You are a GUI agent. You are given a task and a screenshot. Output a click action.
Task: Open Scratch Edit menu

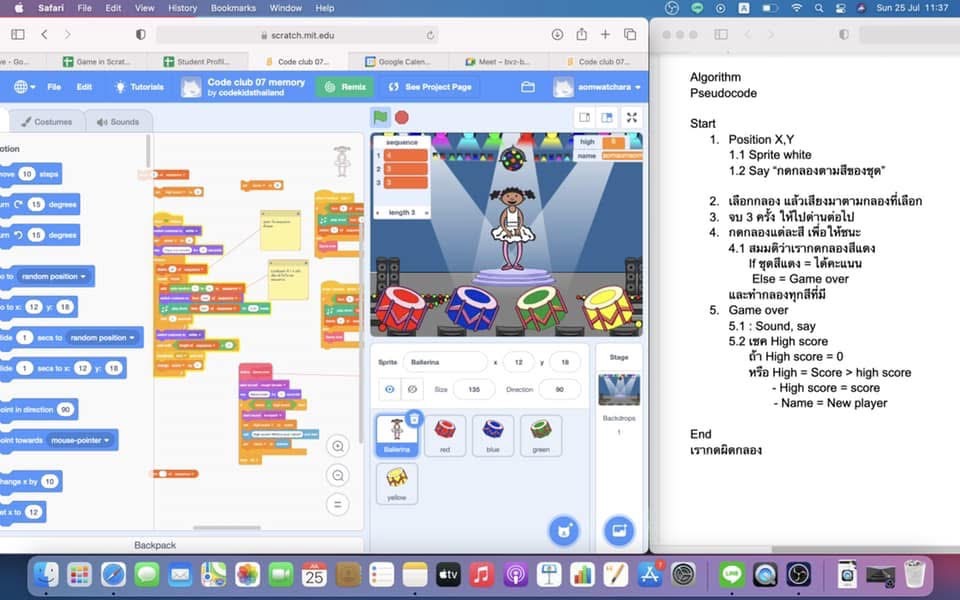(84, 87)
